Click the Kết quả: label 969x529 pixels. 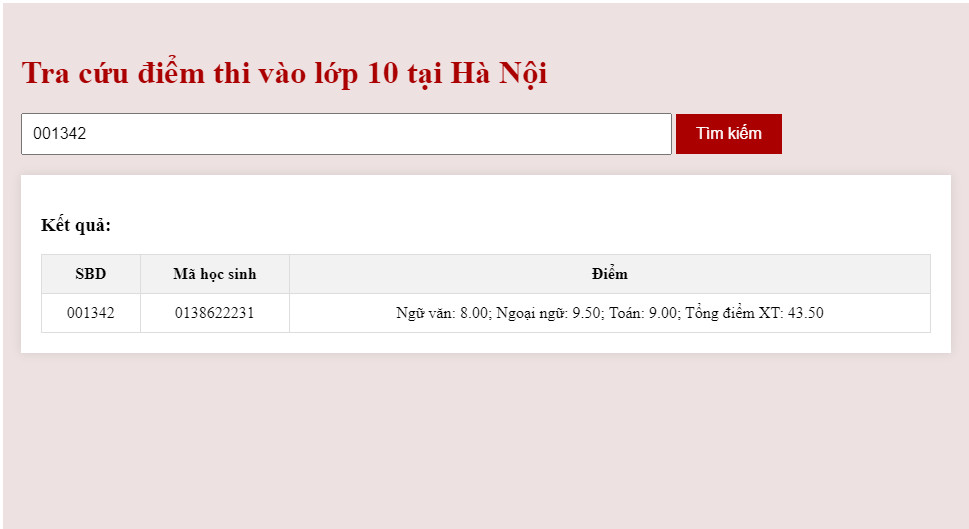(76, 225)
